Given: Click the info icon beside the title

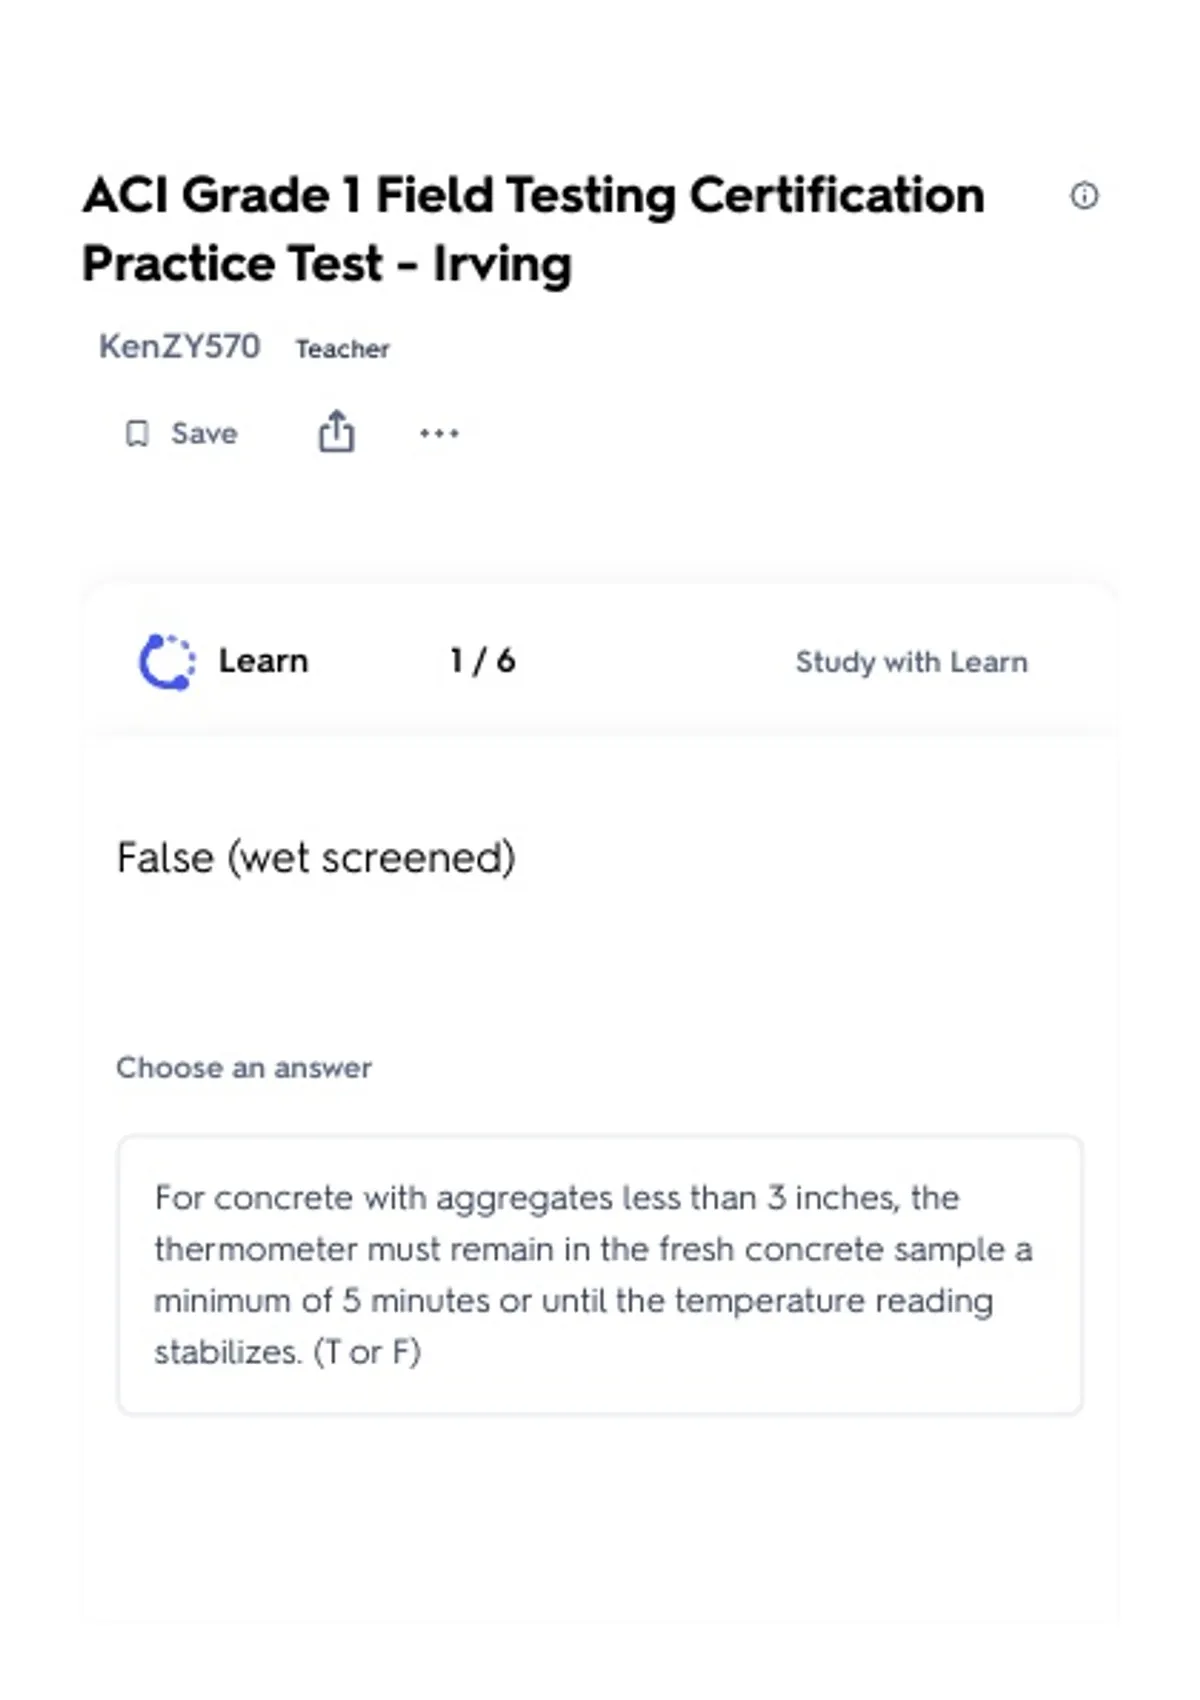Looking at the screenshot, I should (x=1084, y=195).
